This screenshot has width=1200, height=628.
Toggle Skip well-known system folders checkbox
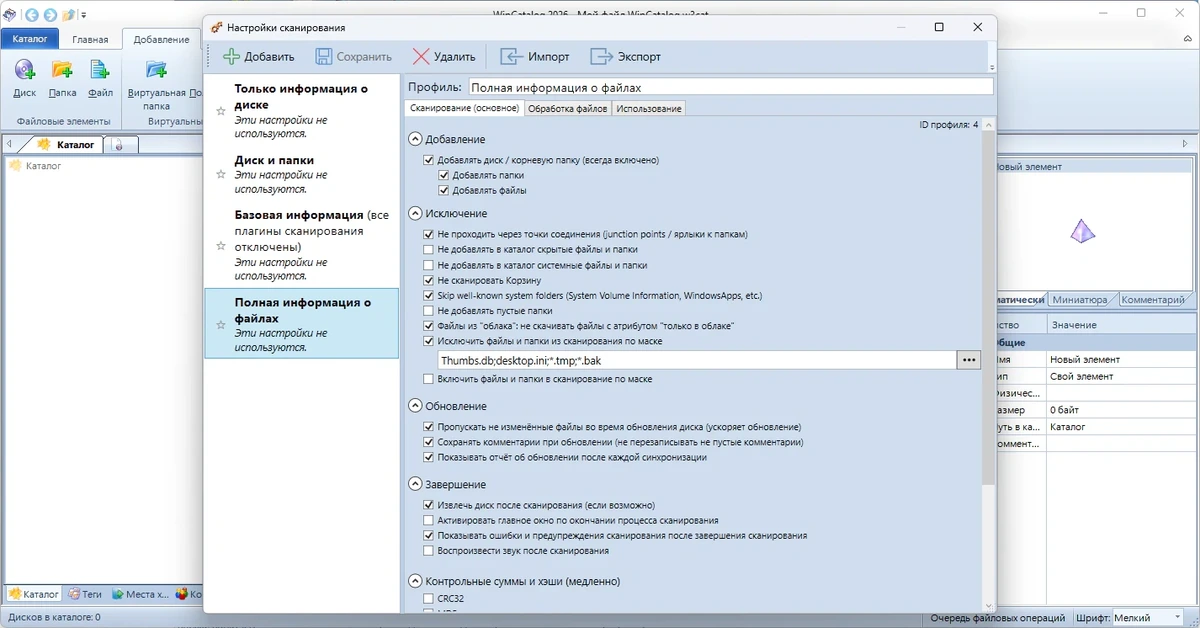[429, 296]
